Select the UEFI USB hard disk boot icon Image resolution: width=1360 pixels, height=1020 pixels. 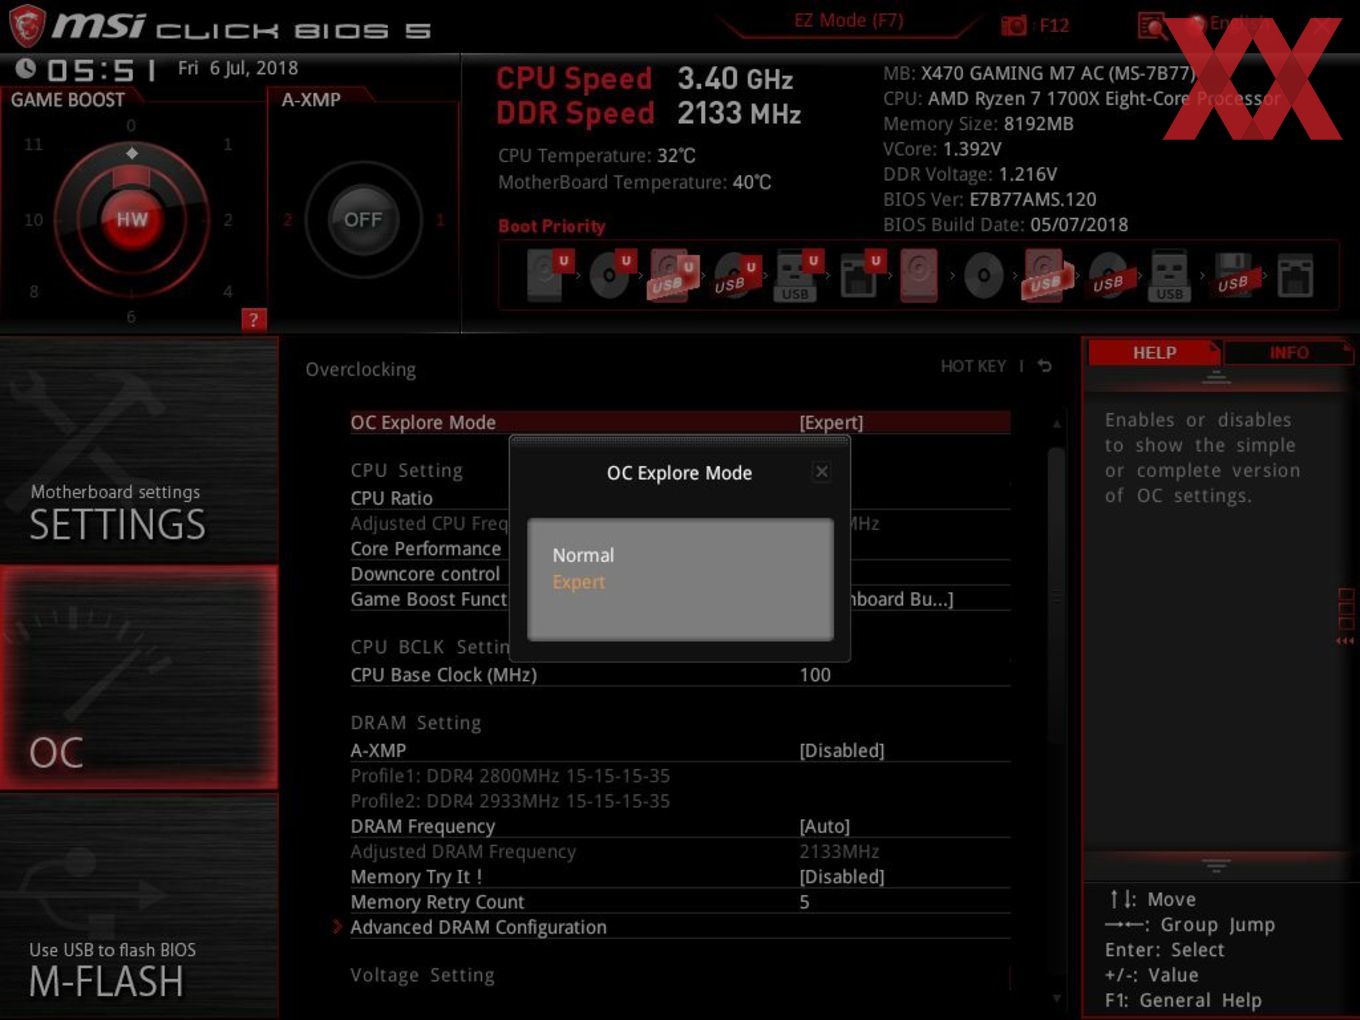click(672, 275)
